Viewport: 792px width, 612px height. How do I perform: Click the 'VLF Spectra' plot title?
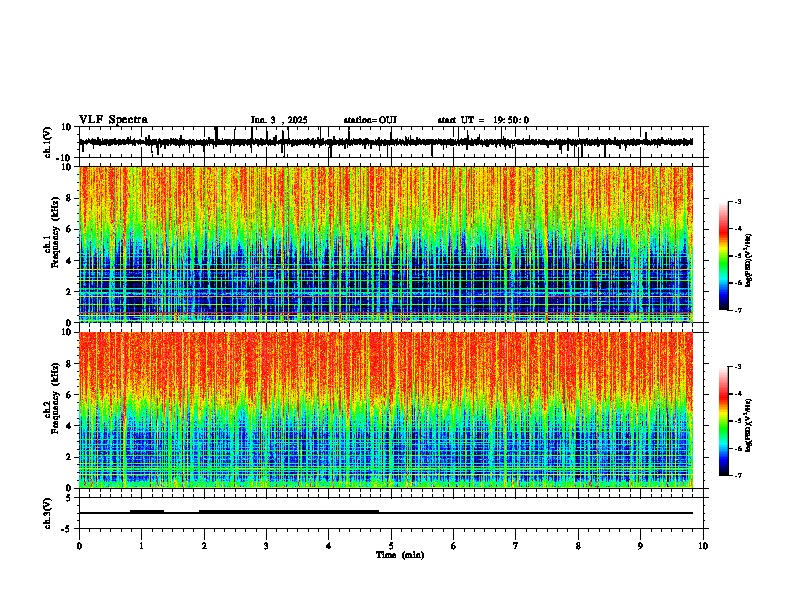pyautogui.click(x=113, y=120)
